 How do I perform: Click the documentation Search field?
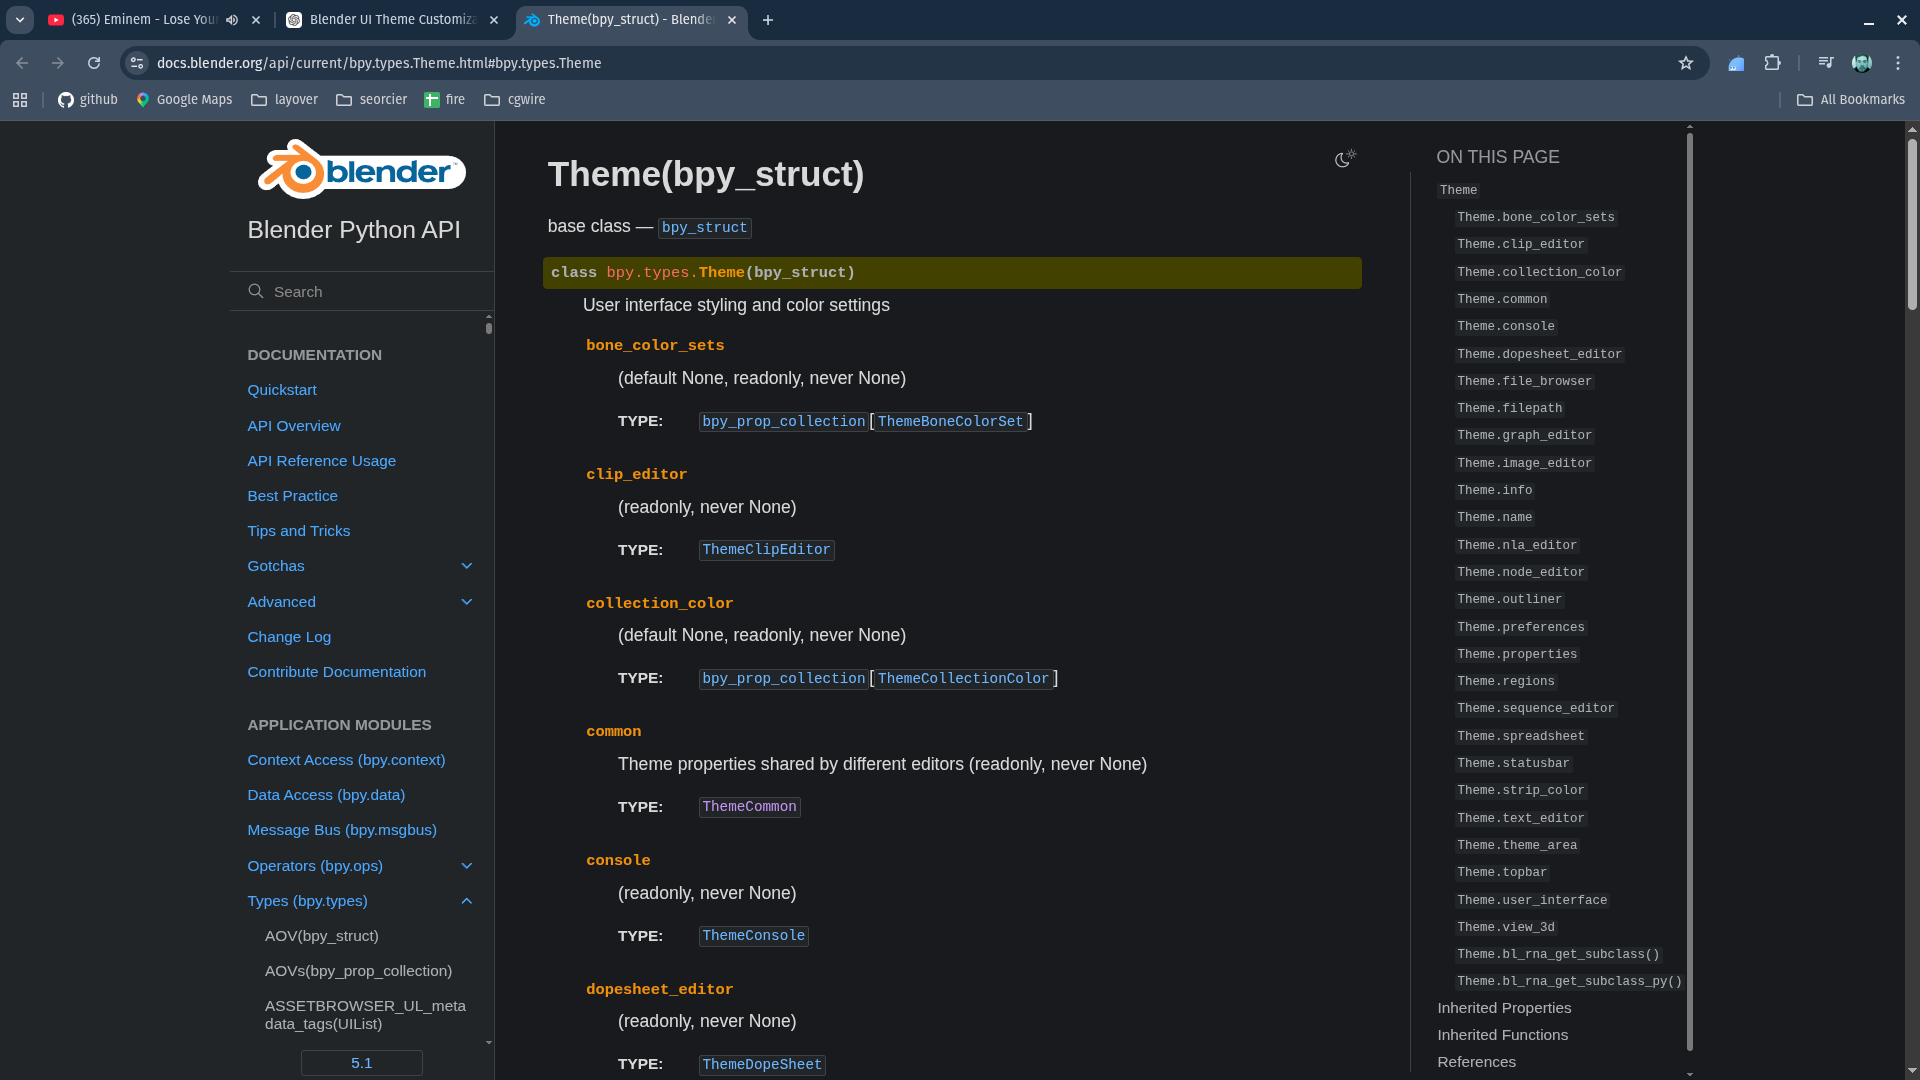tap(370, 292)
